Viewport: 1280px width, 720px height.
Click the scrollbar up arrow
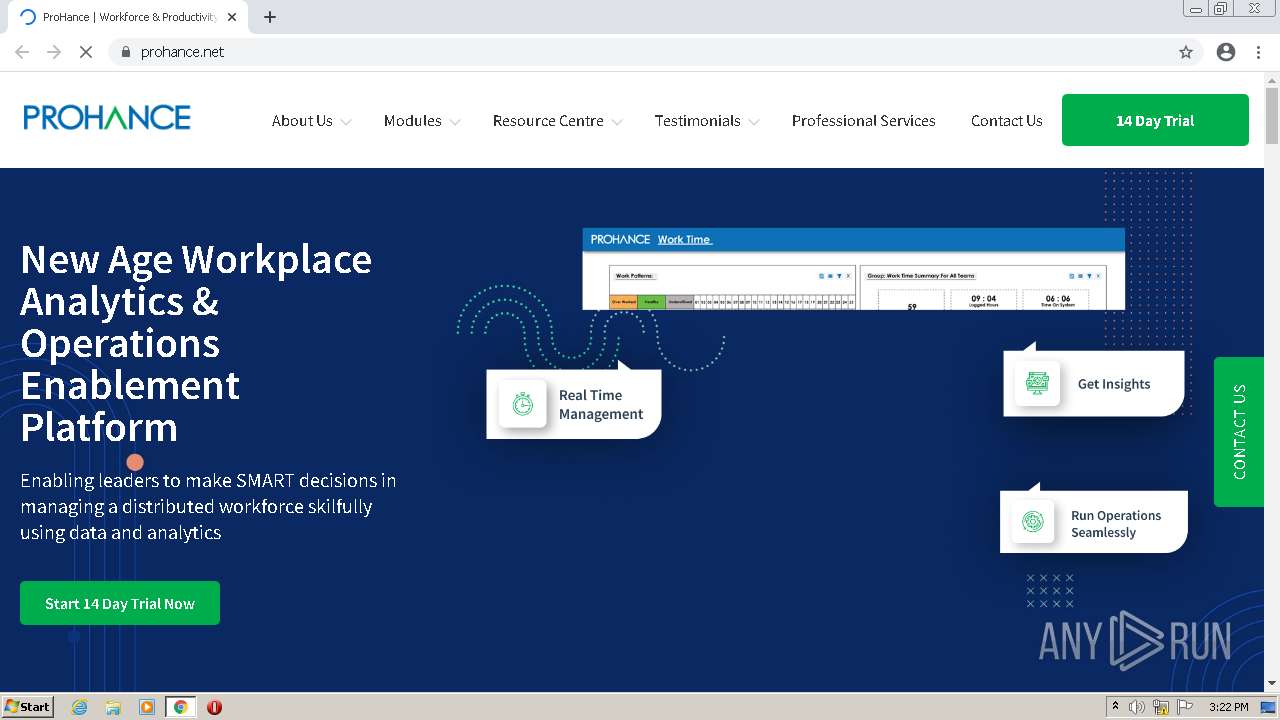point(1272,80)
